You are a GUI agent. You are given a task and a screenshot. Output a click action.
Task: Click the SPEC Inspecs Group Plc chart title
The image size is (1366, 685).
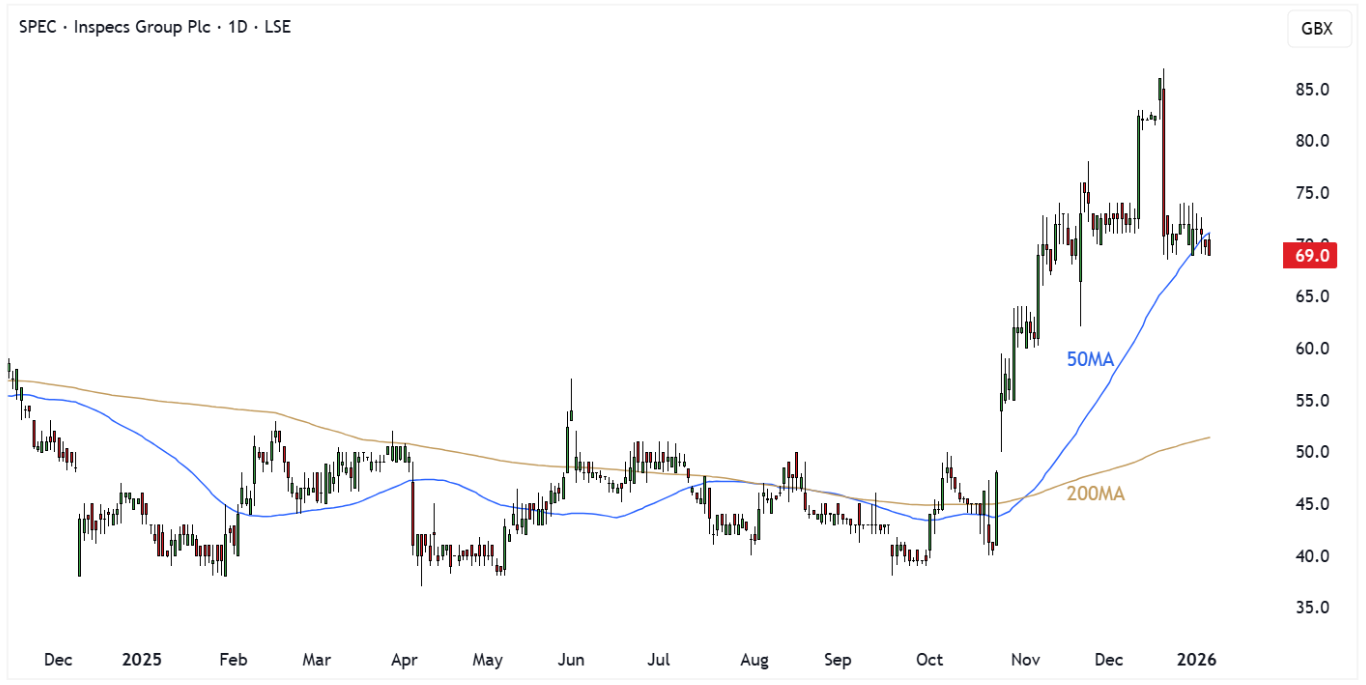(x=155, y=27)
